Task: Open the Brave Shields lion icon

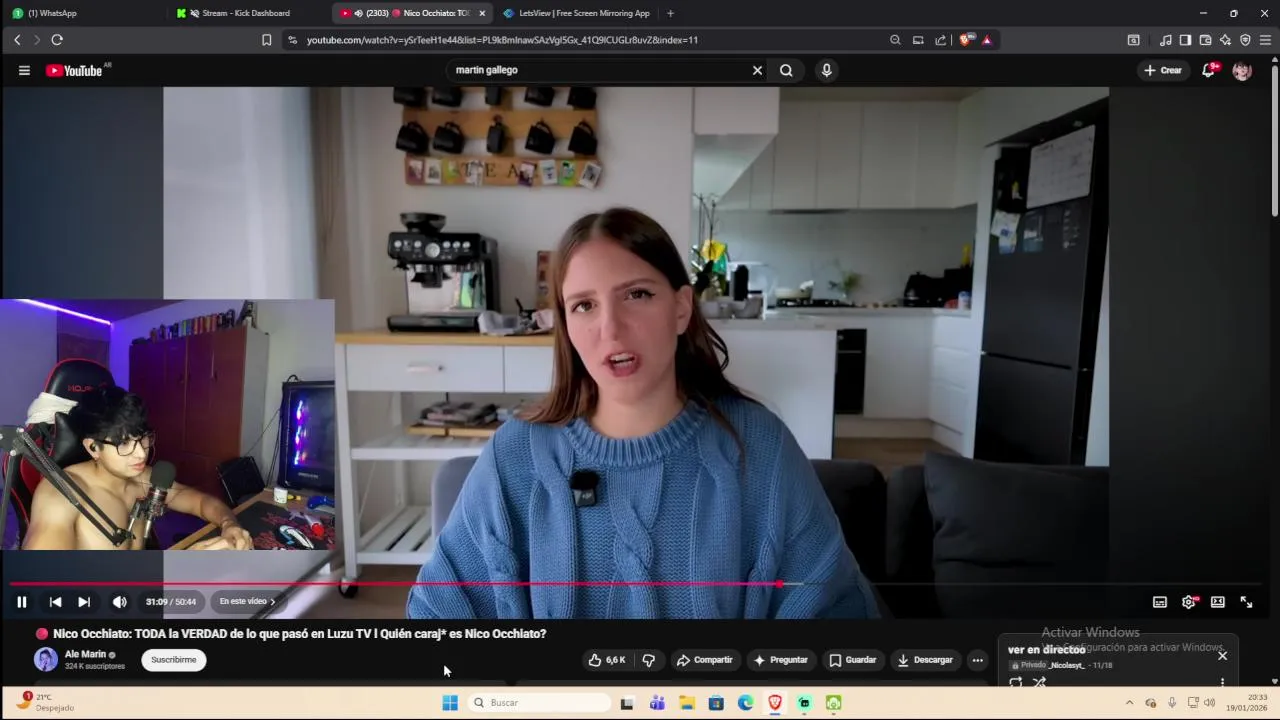Action: click(965, 40)
